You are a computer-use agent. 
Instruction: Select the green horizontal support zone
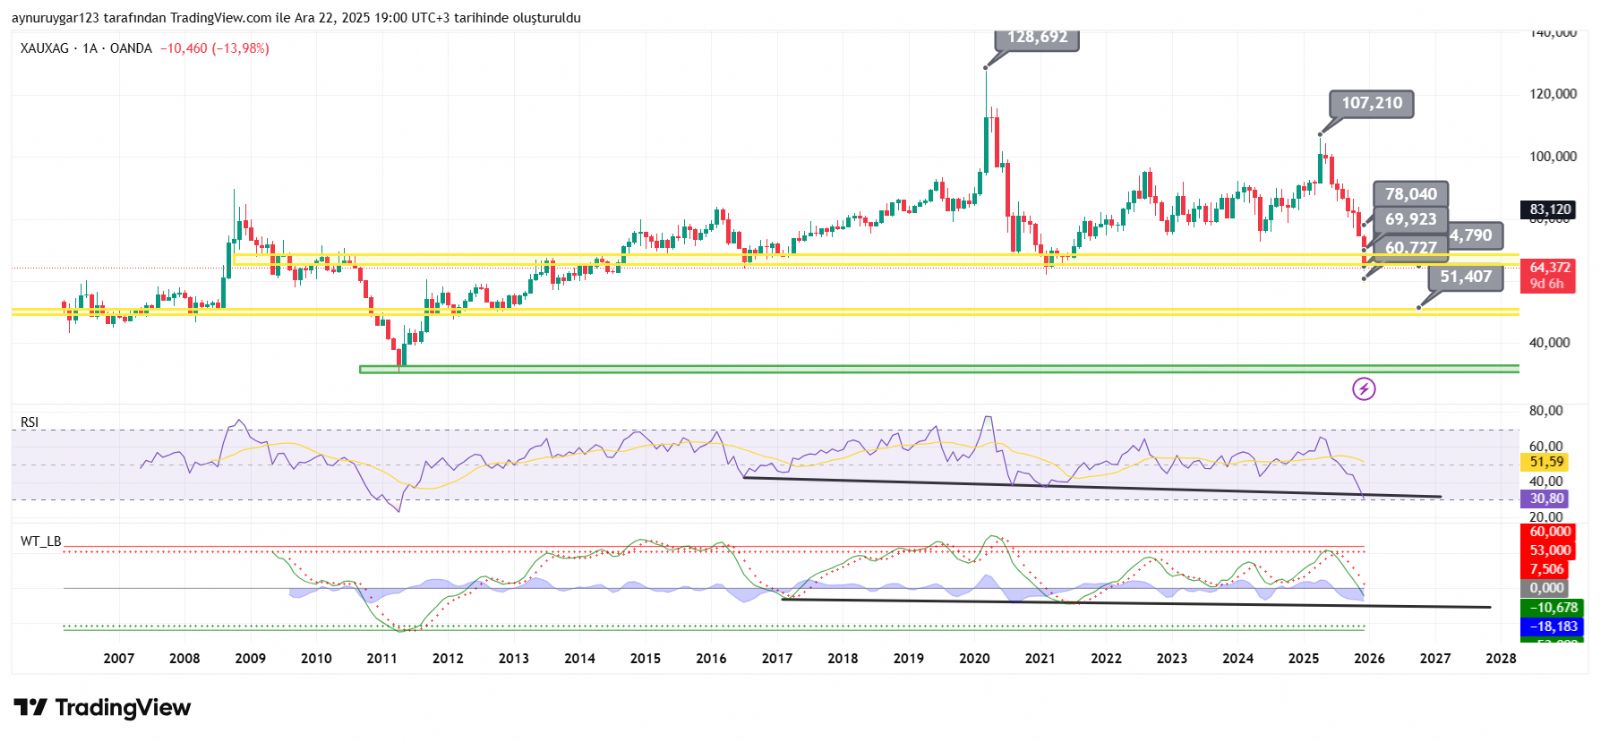pyautogui.click(x=900, y=369)
